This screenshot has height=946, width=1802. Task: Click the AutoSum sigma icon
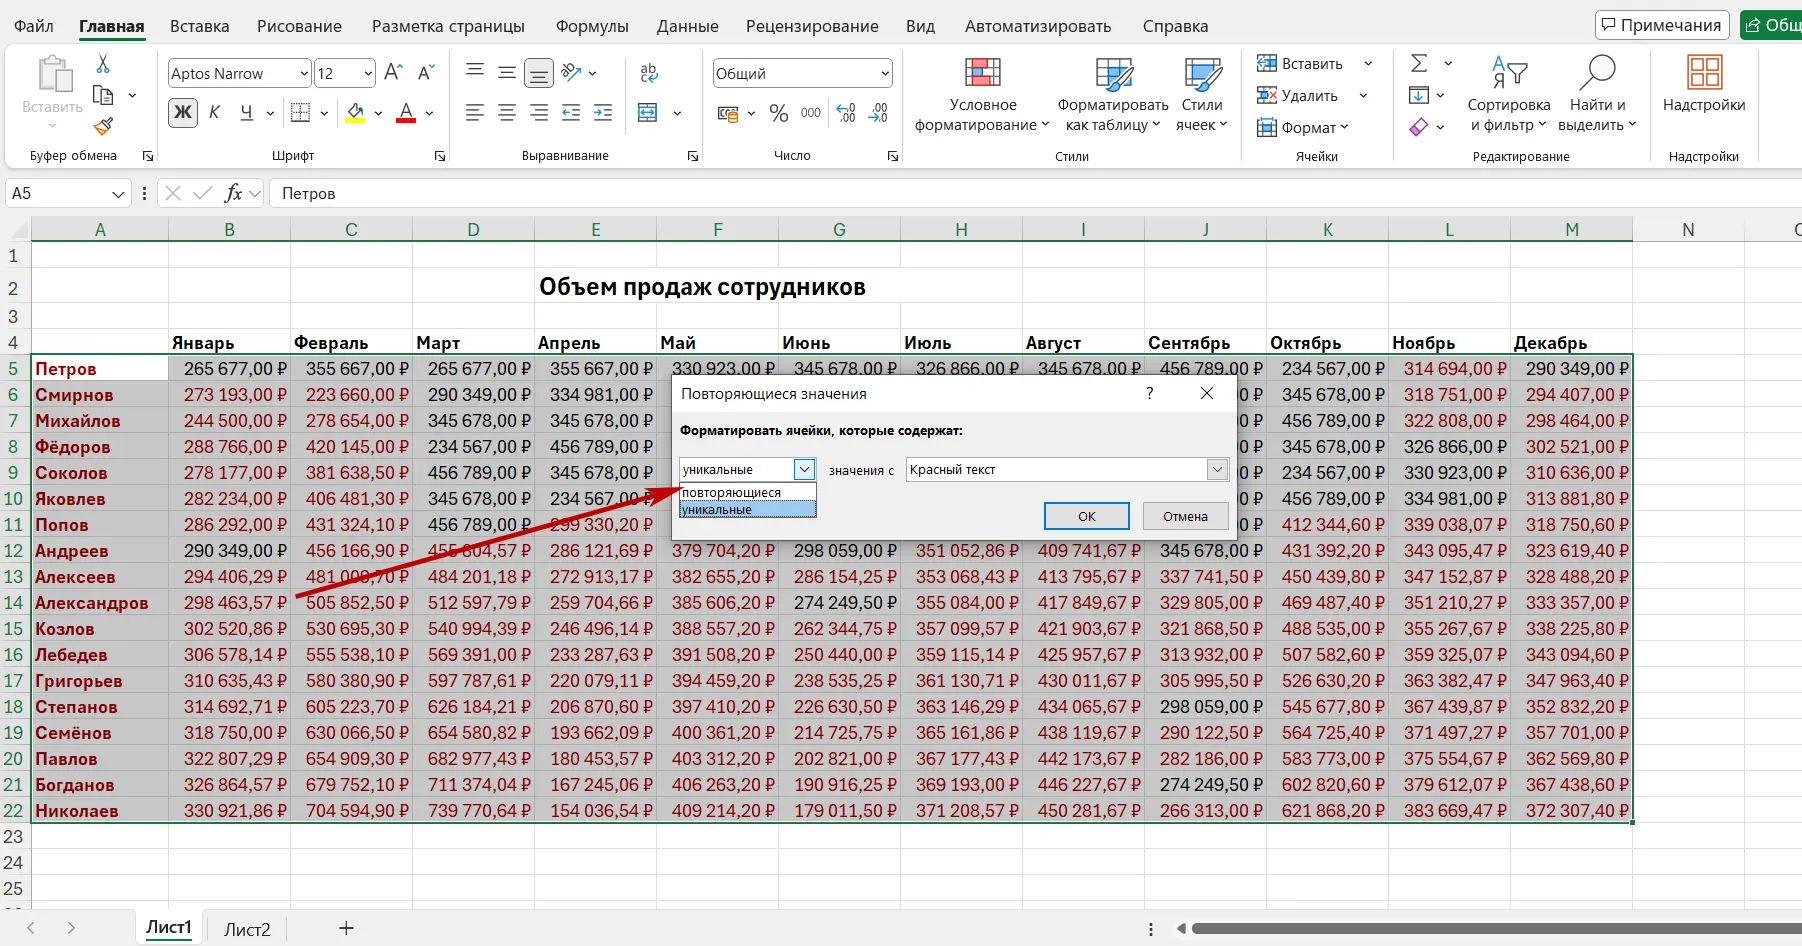(1419, 64)
